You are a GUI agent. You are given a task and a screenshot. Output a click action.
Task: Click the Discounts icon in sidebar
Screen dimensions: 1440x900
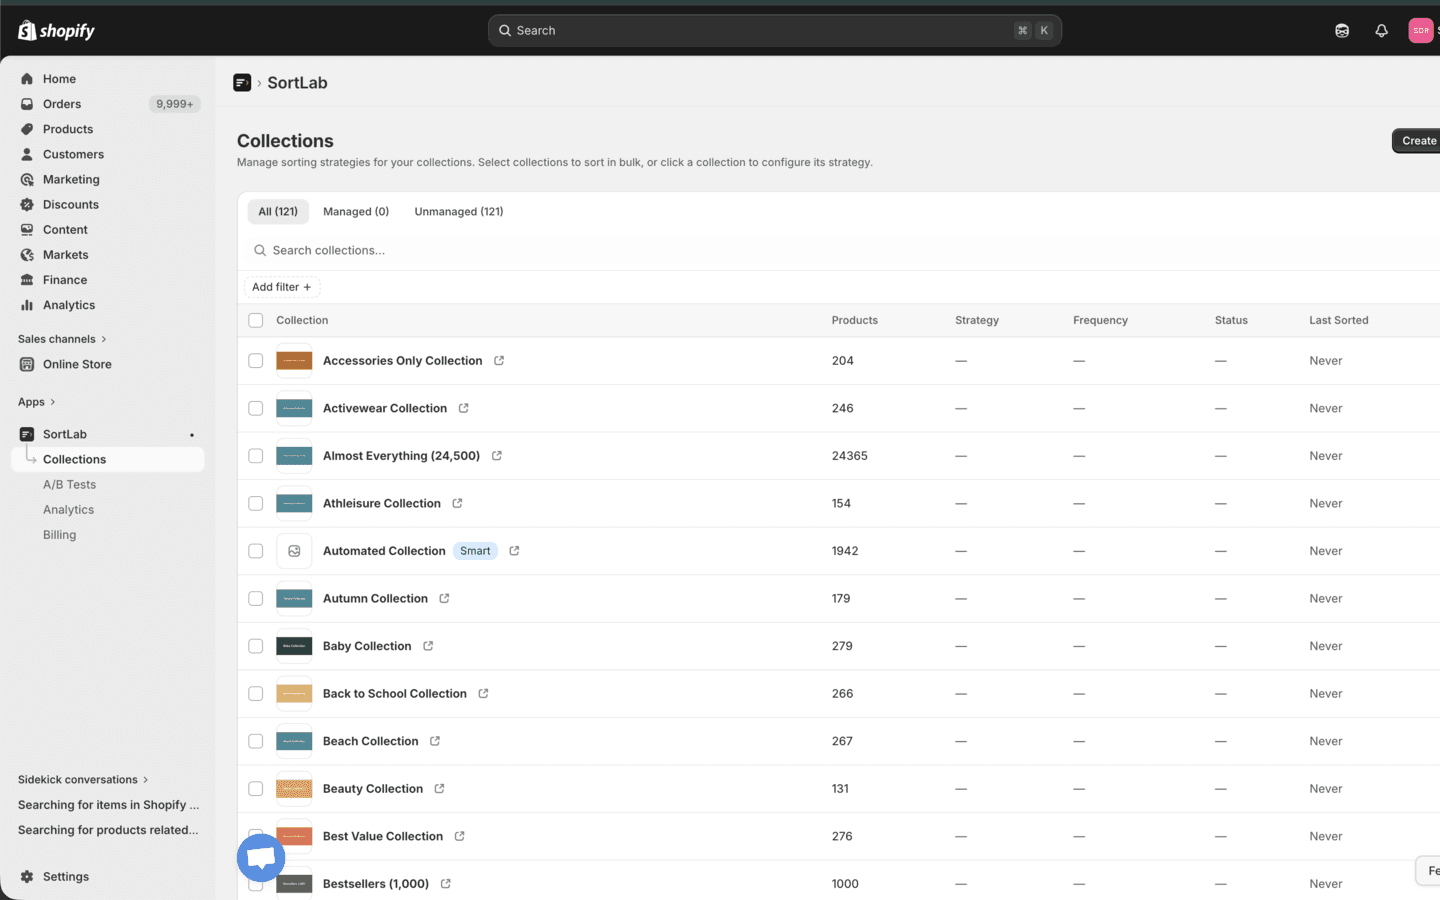27,204
